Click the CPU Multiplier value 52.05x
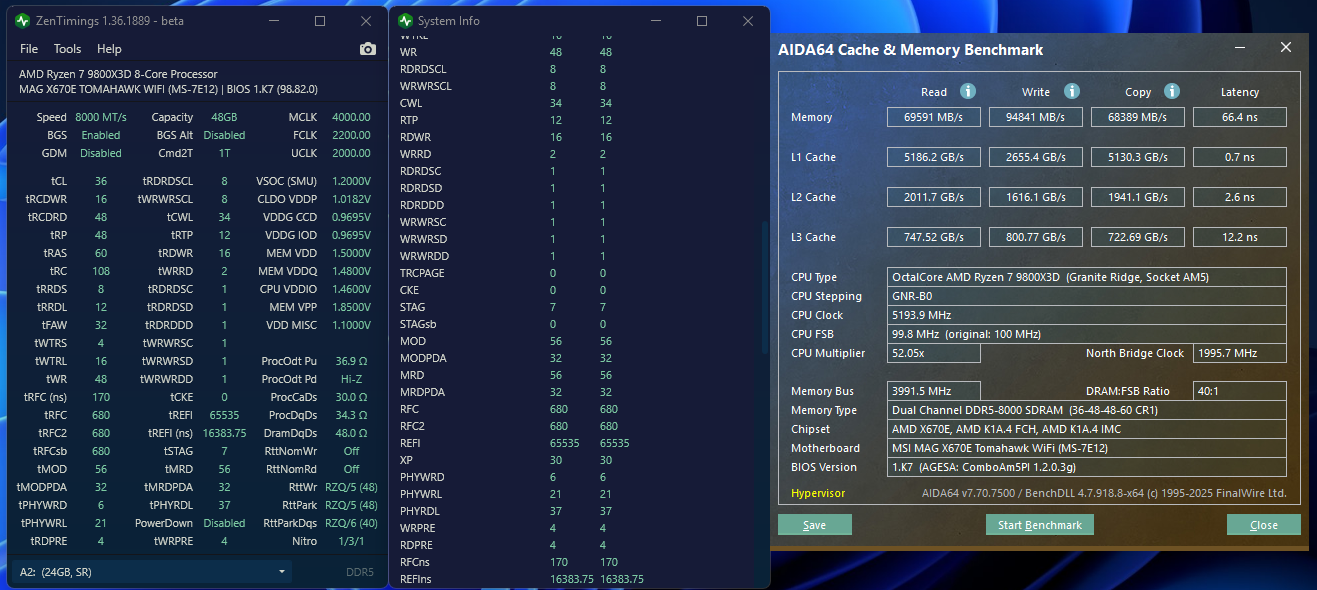 934,353
